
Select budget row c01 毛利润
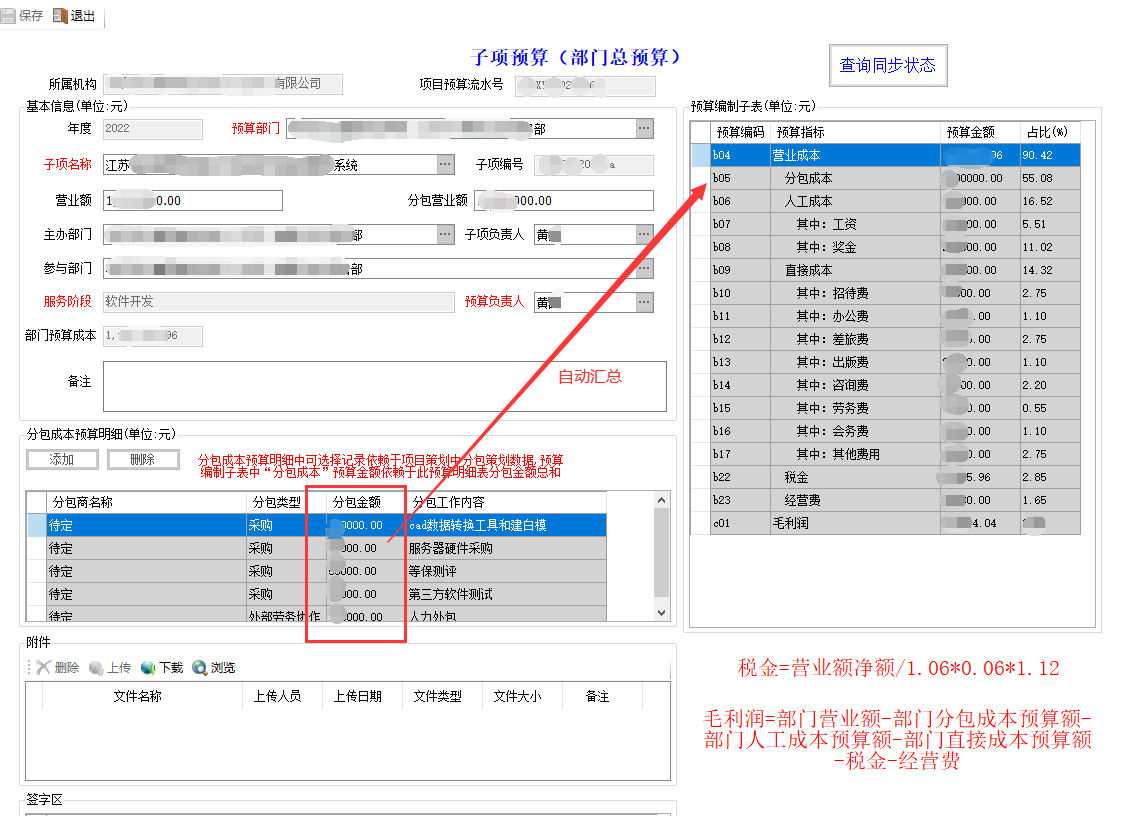[886, 524]
